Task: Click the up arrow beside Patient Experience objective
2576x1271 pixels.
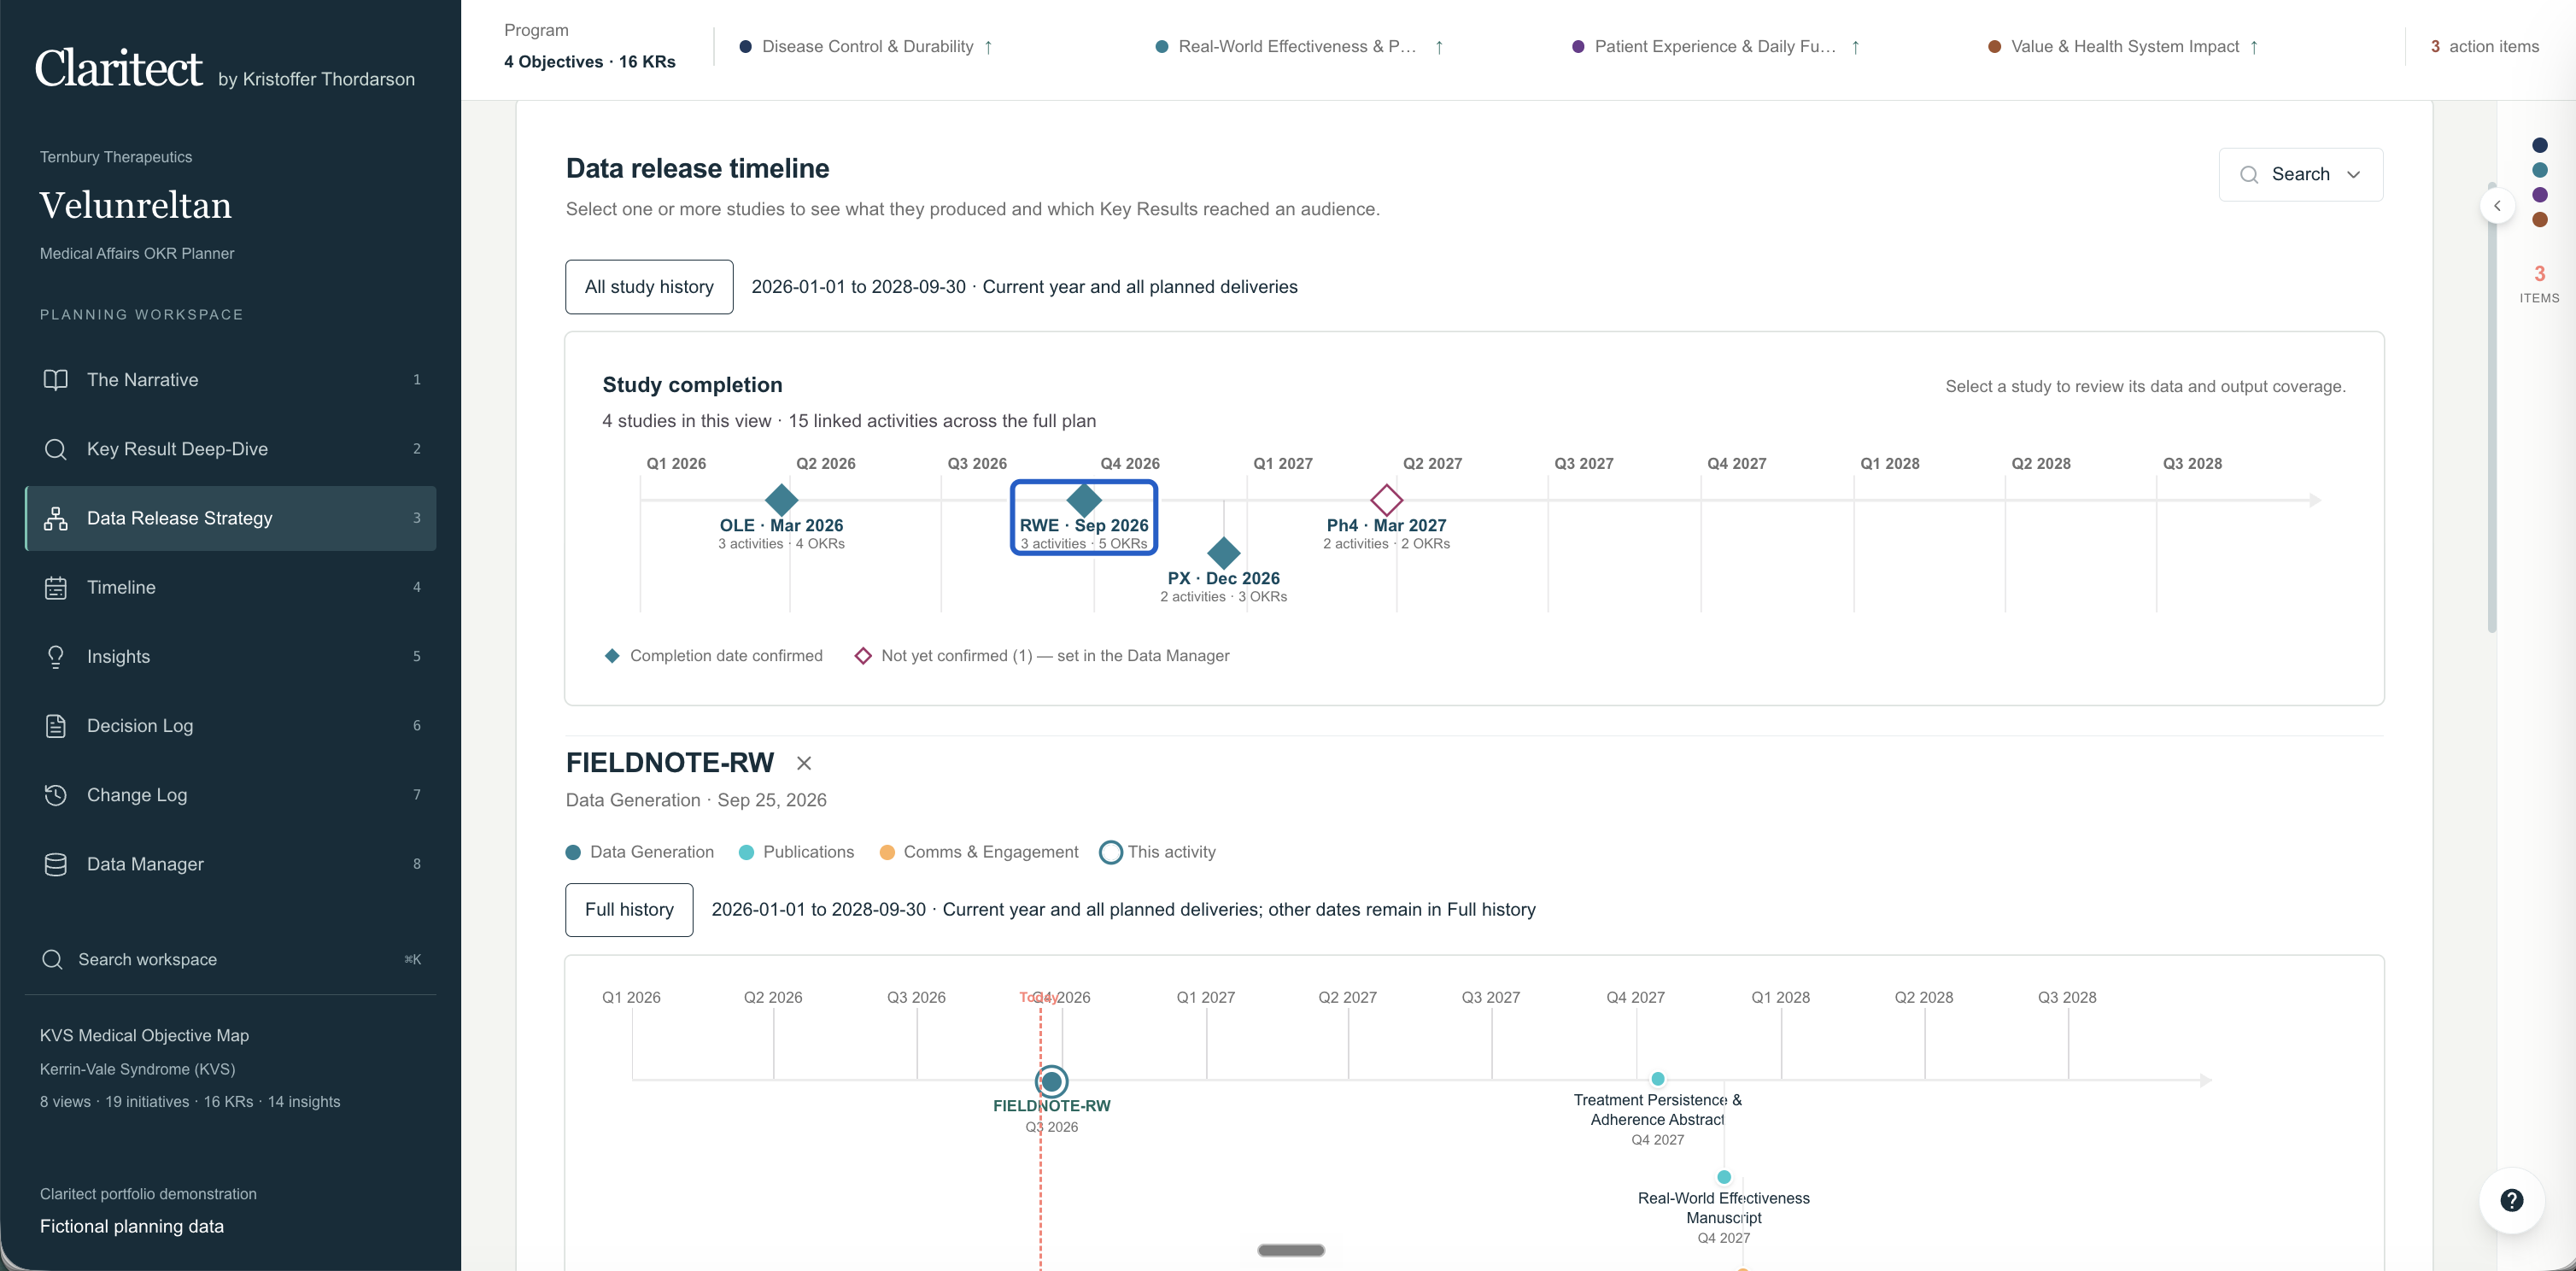Action: 1855,47
